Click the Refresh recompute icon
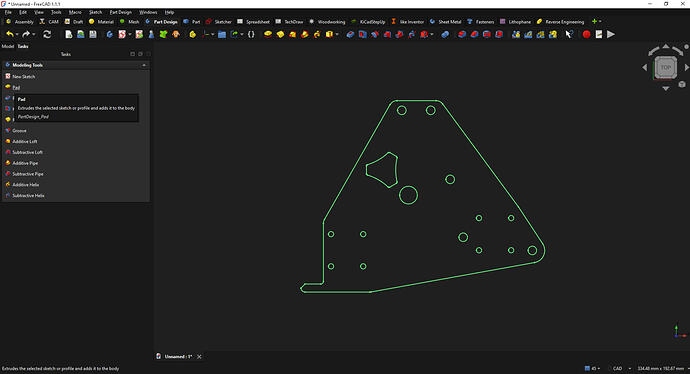The height and width of the screenshot is (374, 690). 47,34
